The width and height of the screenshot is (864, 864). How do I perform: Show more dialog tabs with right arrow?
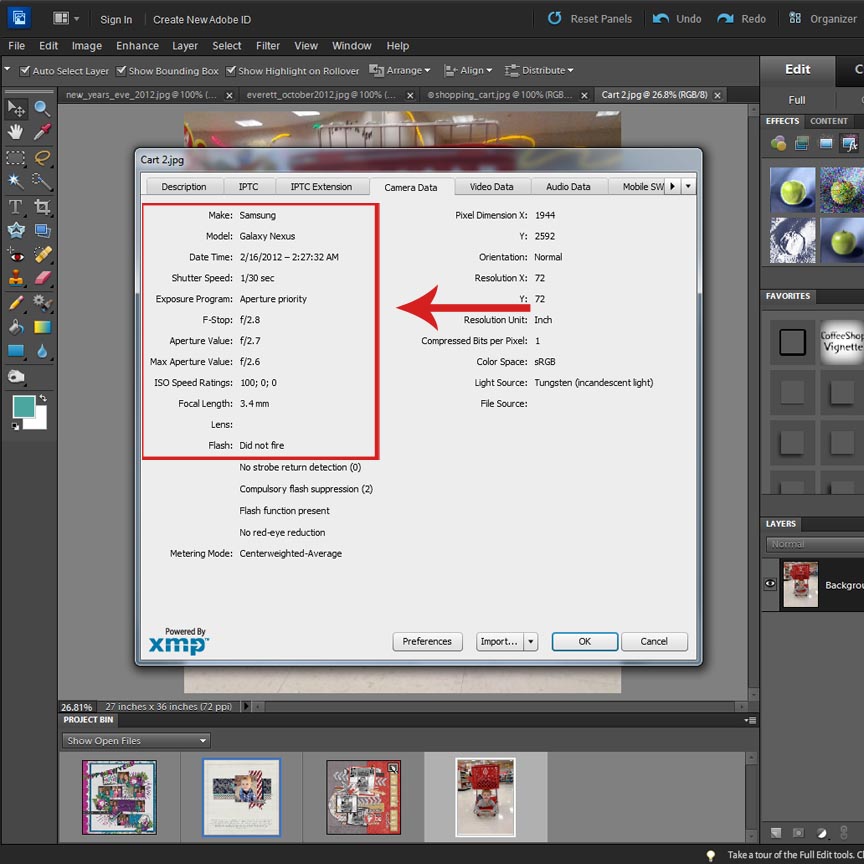coord(672,186)
